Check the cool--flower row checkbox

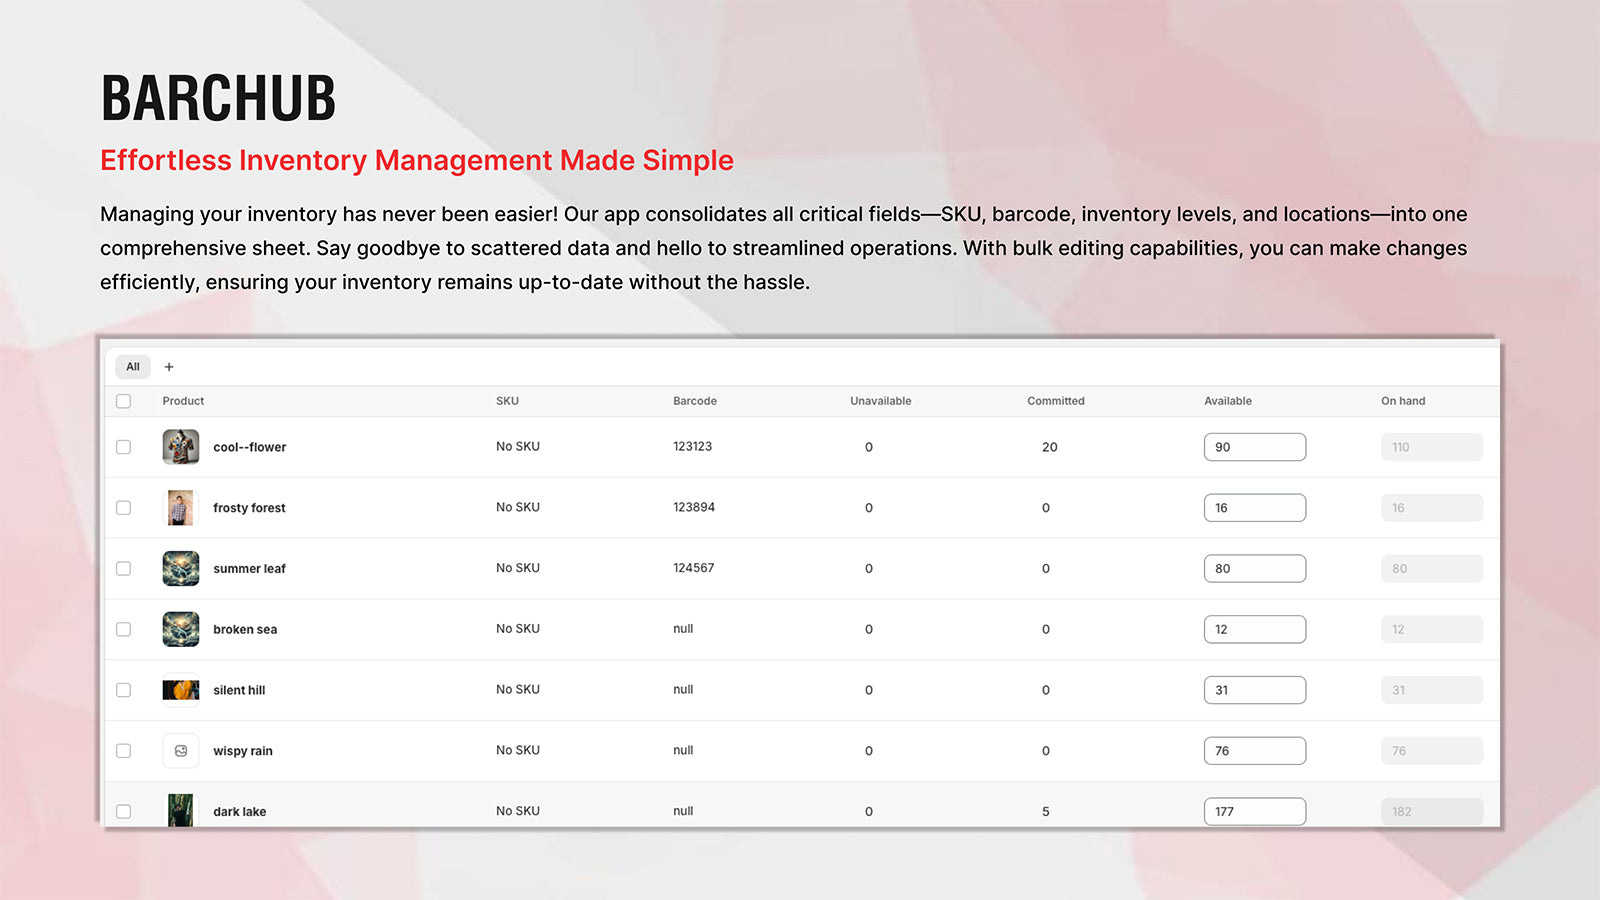124,447
